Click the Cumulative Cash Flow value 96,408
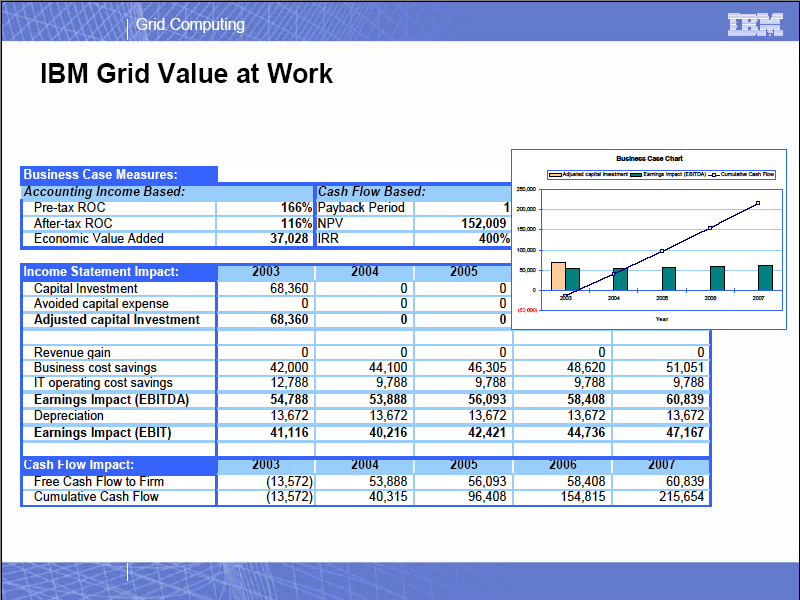800x600 pixels. (x=487, y=497)
